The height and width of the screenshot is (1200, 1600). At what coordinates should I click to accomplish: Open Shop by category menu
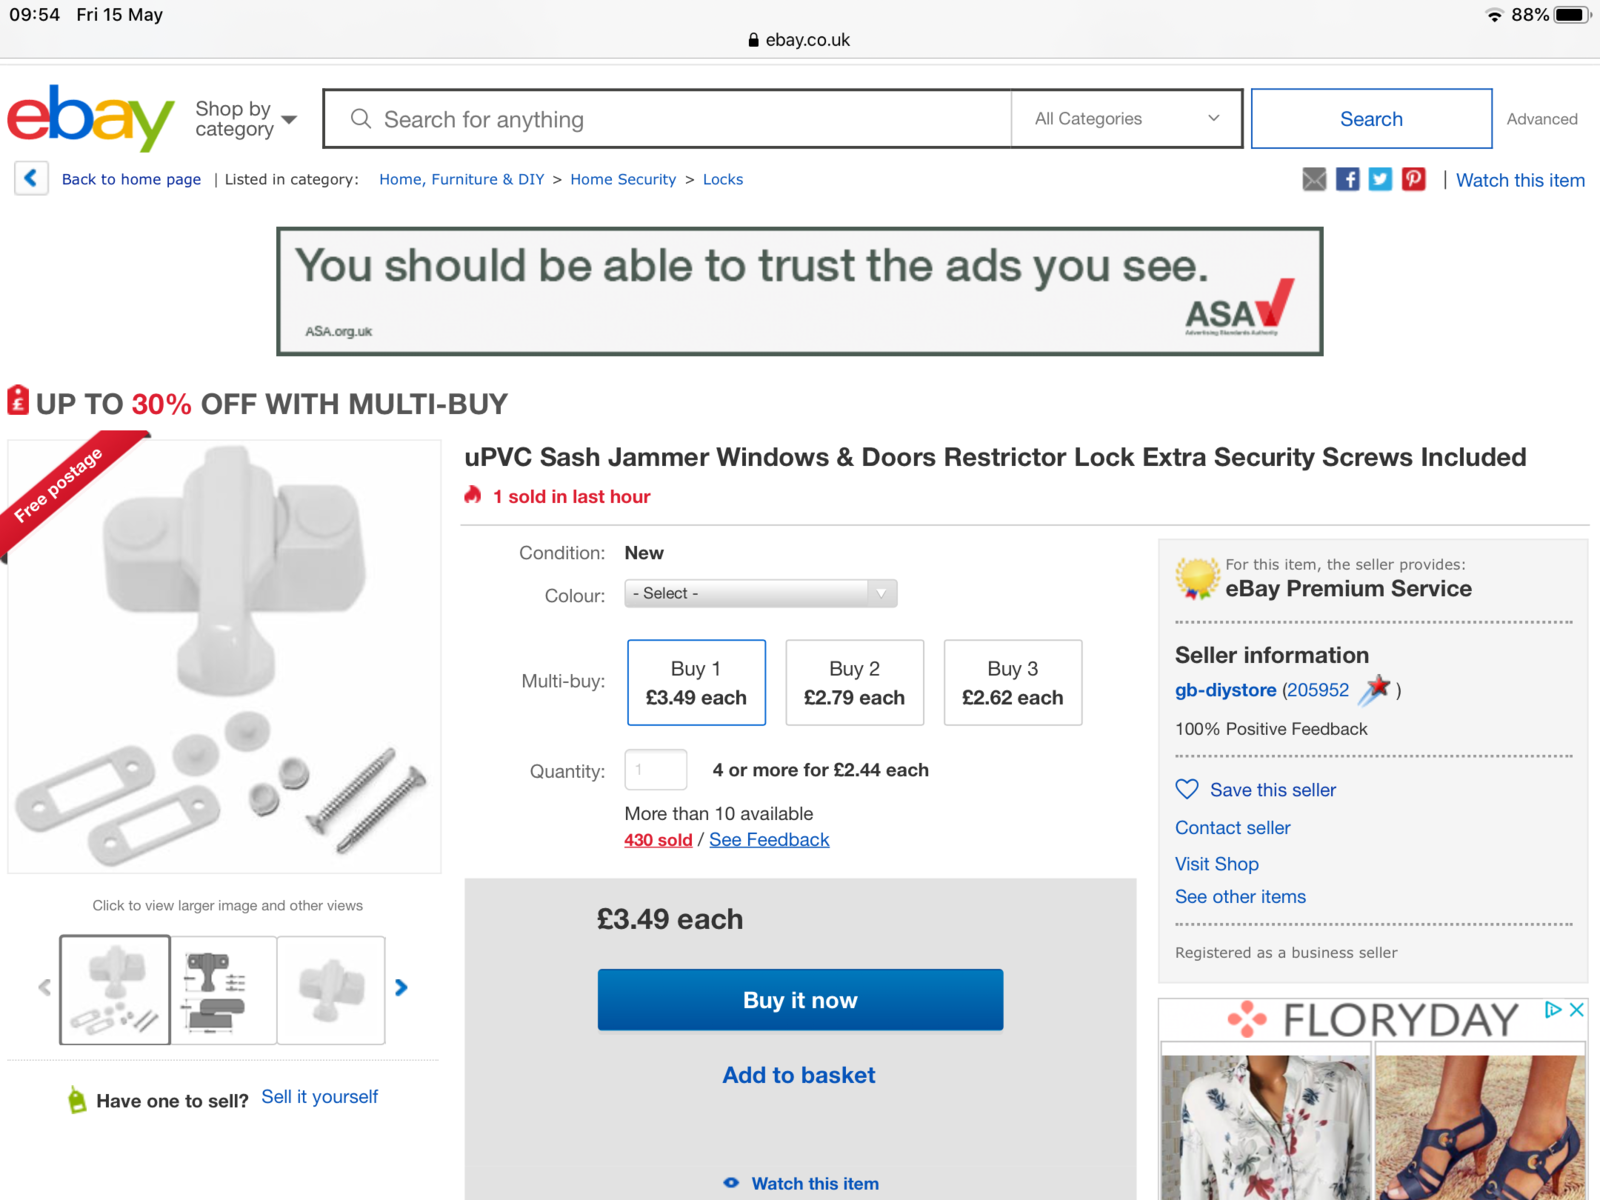click(246, 119)
